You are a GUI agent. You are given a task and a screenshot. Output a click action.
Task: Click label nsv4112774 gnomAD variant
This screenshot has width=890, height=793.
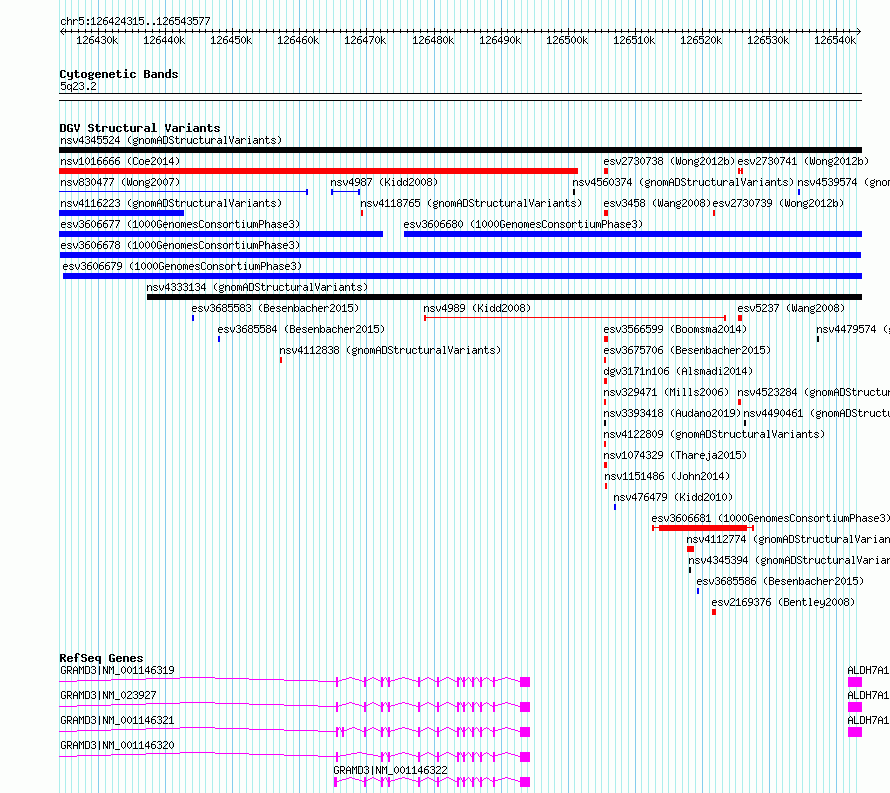pyautogui.click(x=788, y=539)
